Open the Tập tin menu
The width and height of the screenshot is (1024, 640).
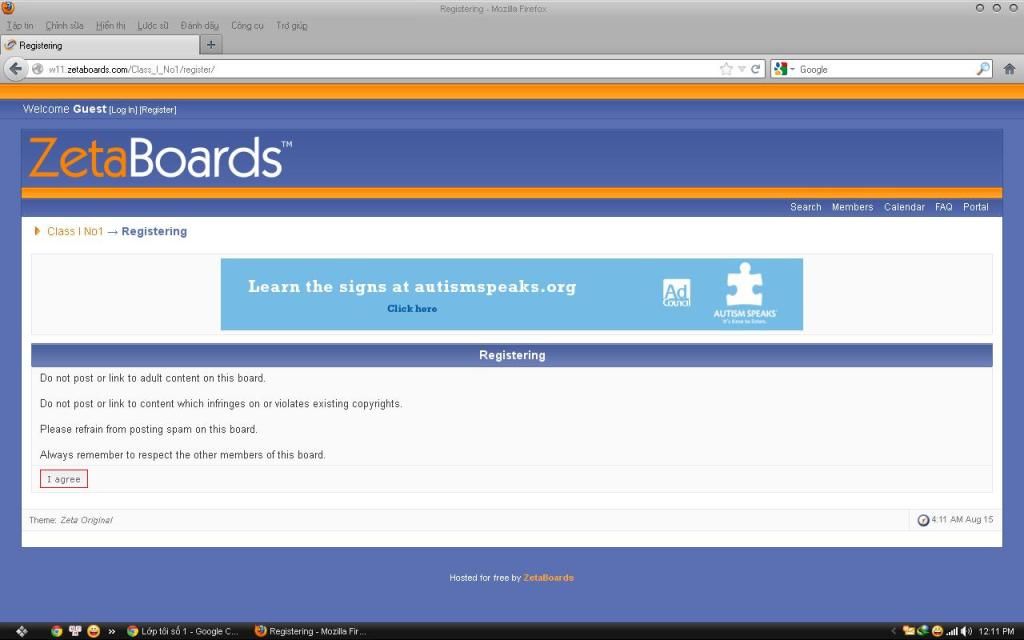(20, 25)
